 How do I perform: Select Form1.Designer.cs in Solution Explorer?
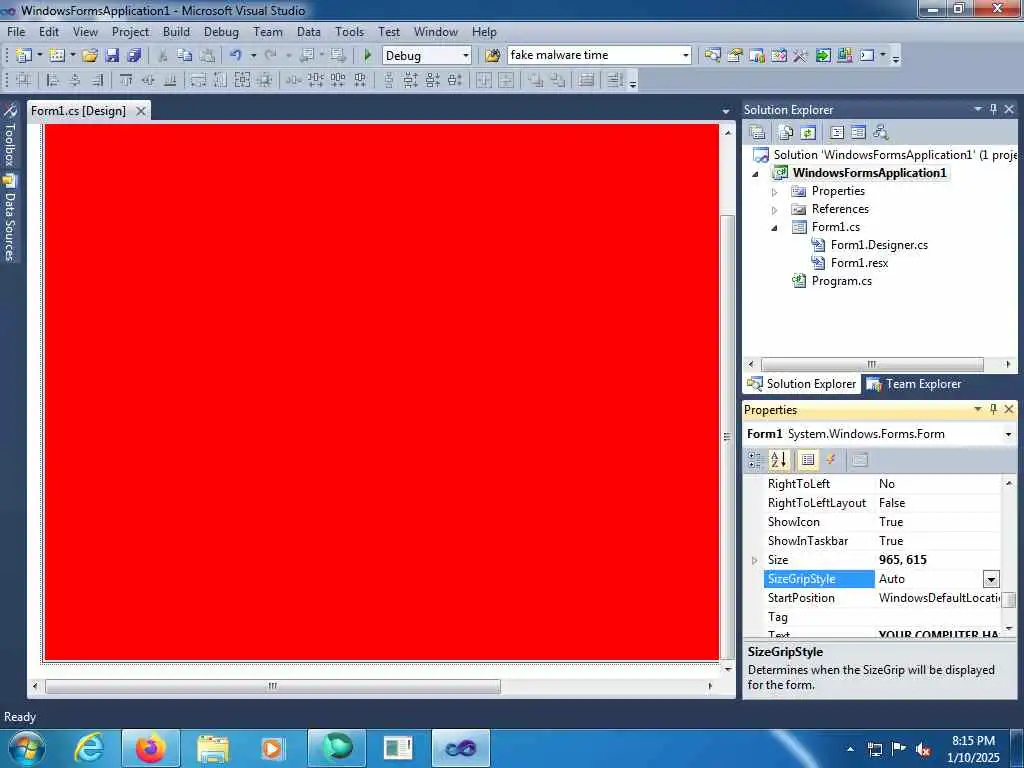[x=878, y=245]
